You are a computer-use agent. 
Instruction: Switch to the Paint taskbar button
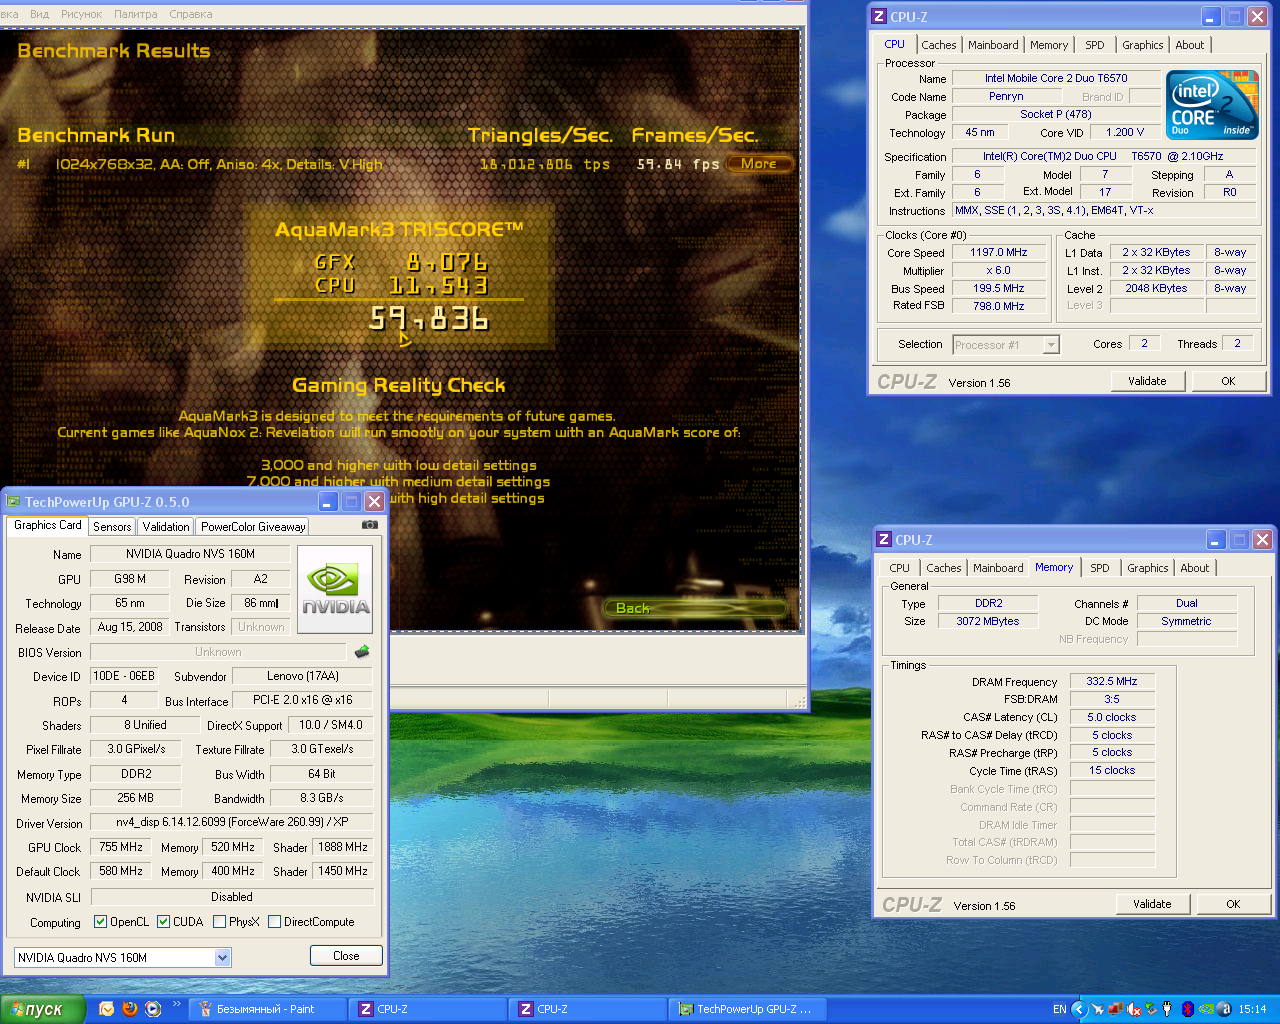(x=267, y=1009)
